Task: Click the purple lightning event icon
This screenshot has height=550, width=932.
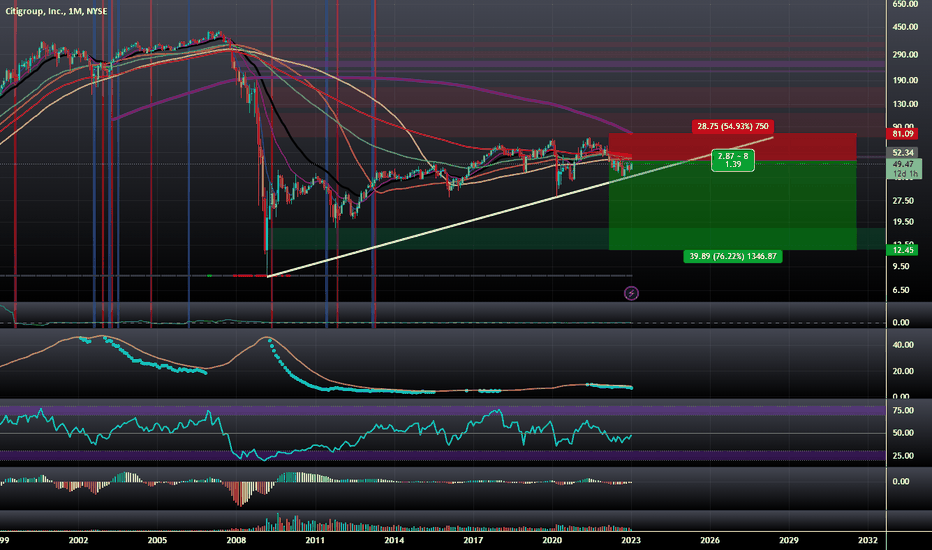Action: (631, 293)
